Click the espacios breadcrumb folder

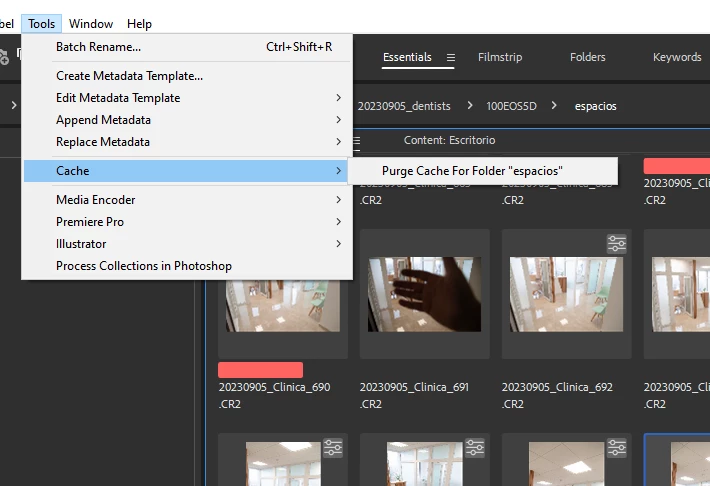pos(595,106)
